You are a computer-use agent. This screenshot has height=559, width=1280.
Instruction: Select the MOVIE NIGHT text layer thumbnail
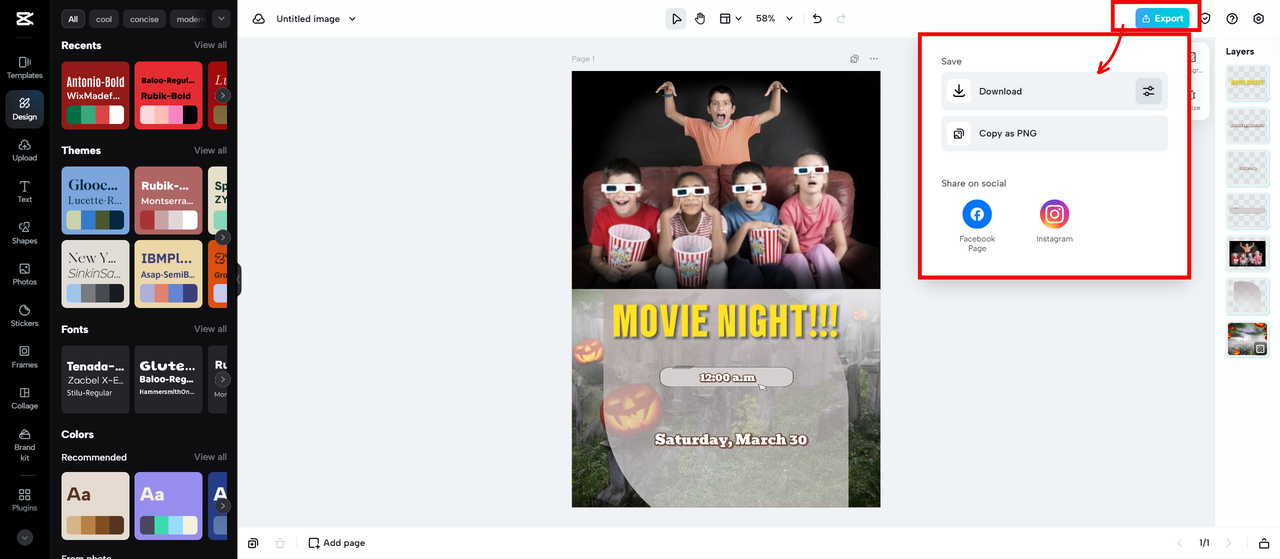(1247, 82)
